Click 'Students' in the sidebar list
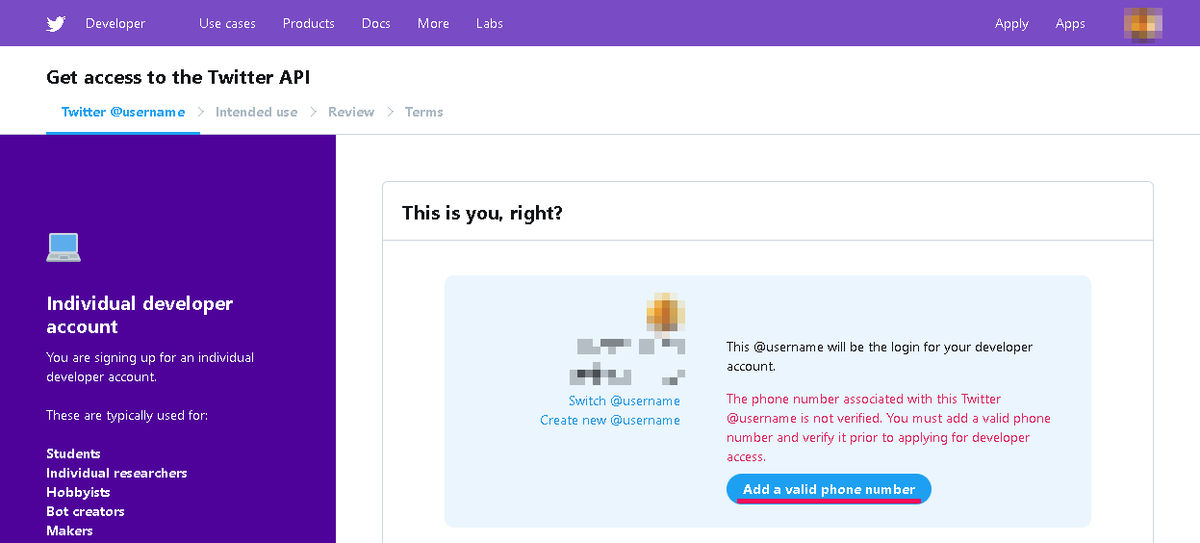Screen dimensions: 1200x543 [74, 454]
